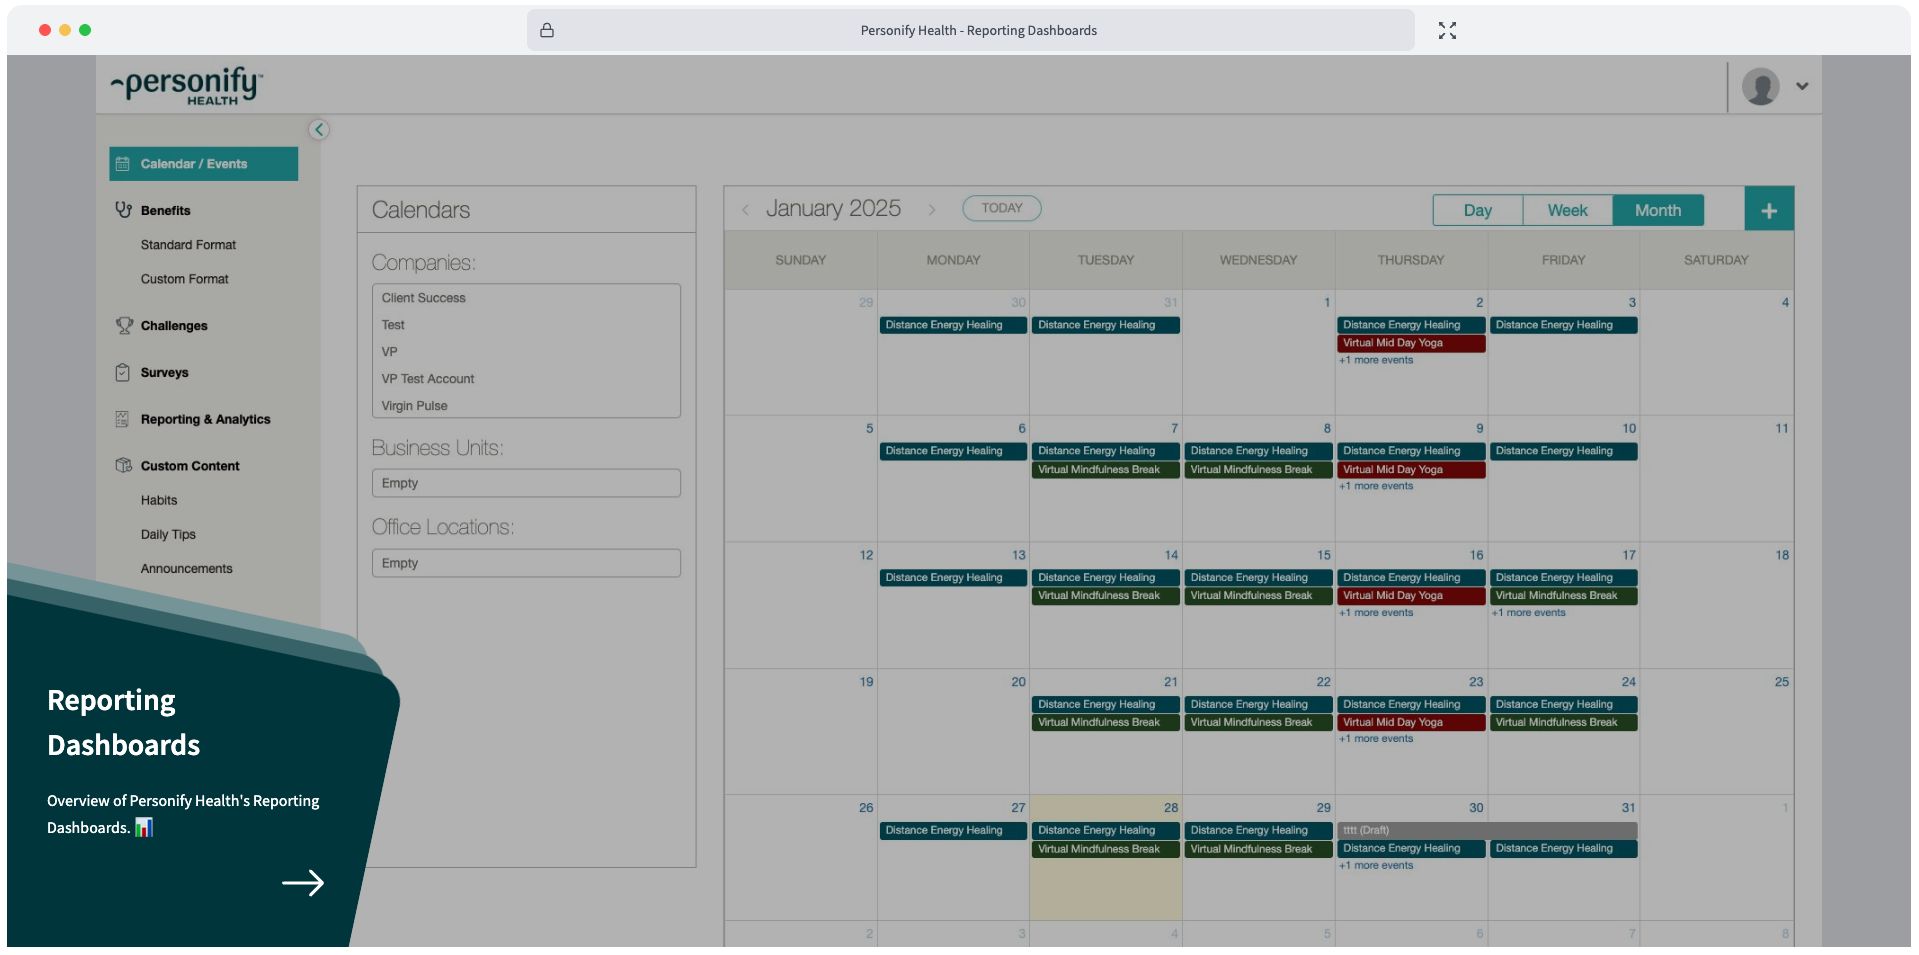
Task: Click the Office Locations Empty field
Action: (x=526, y=563)
